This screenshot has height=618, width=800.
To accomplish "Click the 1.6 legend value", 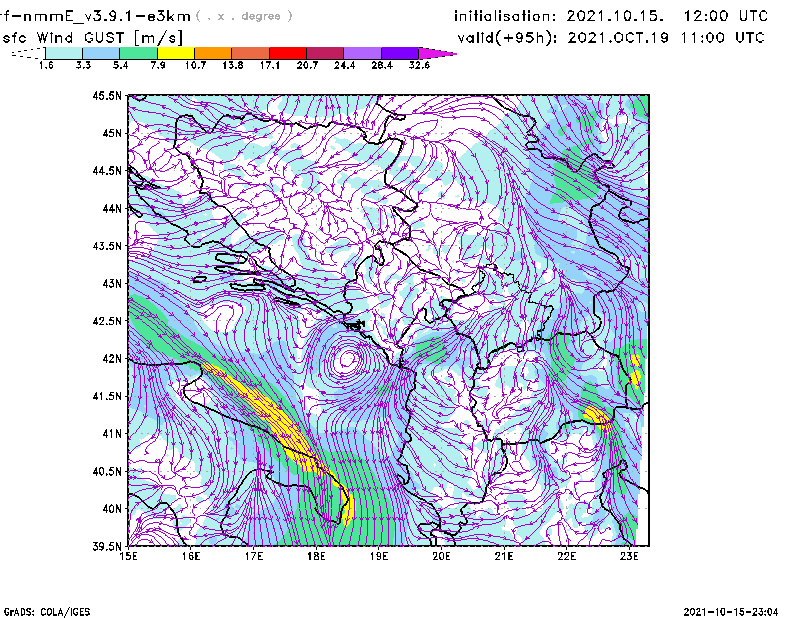I will tap(46, 65).
